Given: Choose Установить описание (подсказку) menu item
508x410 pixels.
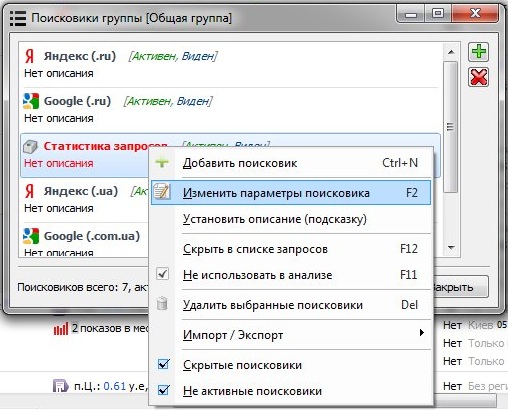Looking at the screenshot, I should pos(291,219).
